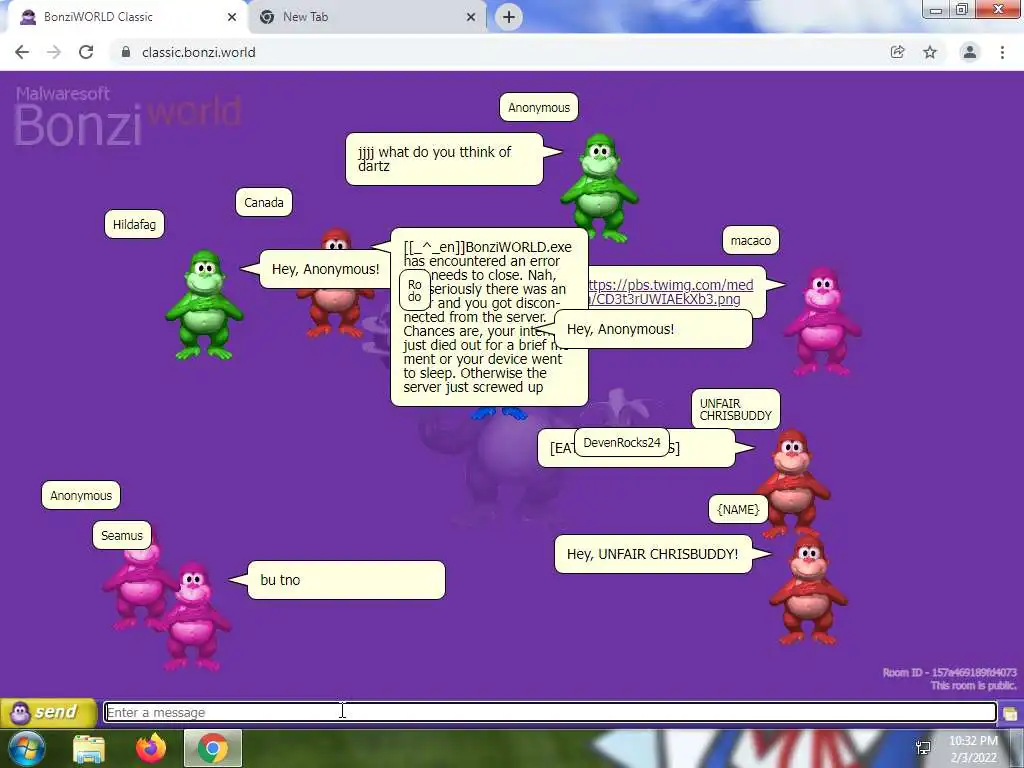Click the macaco name tag
This screenshot has width=1024, height=768.
(751, 240)
